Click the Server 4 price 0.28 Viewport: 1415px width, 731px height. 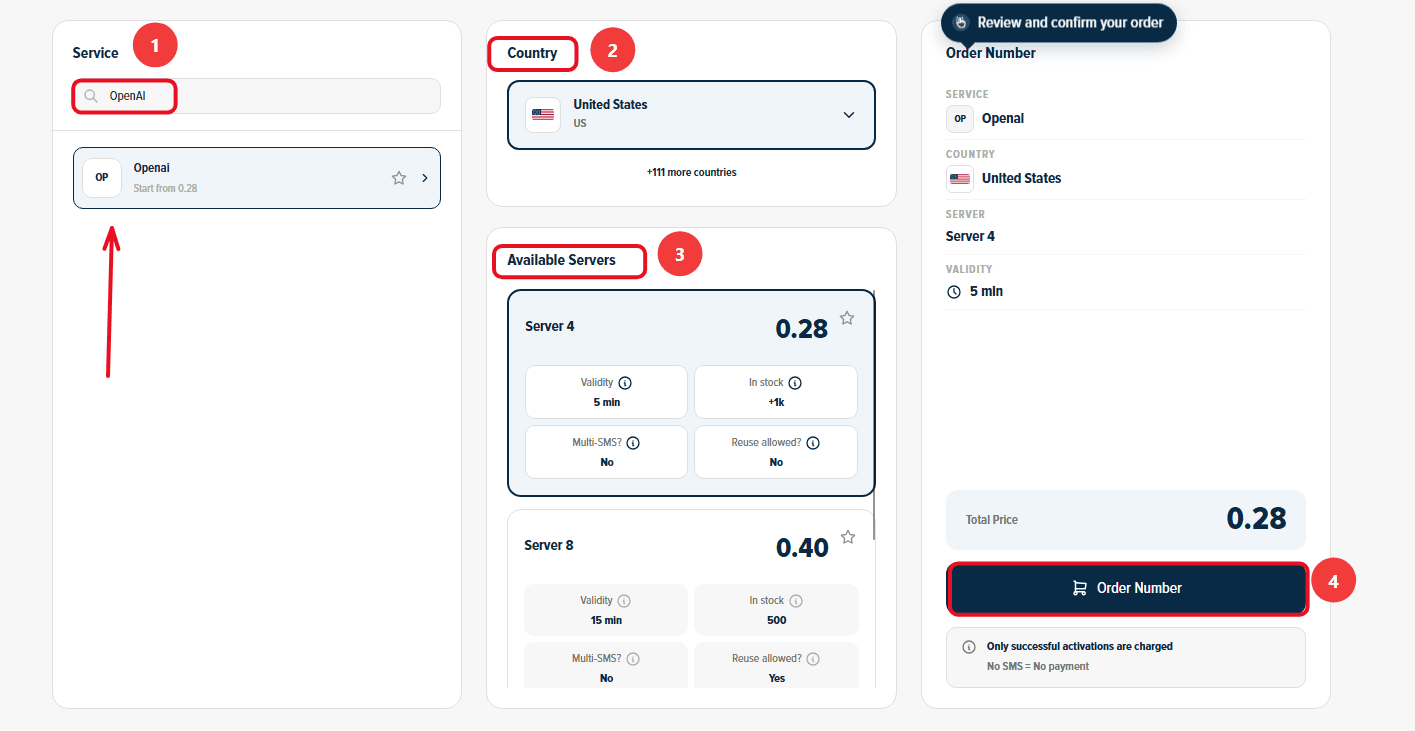pos(802,328)
